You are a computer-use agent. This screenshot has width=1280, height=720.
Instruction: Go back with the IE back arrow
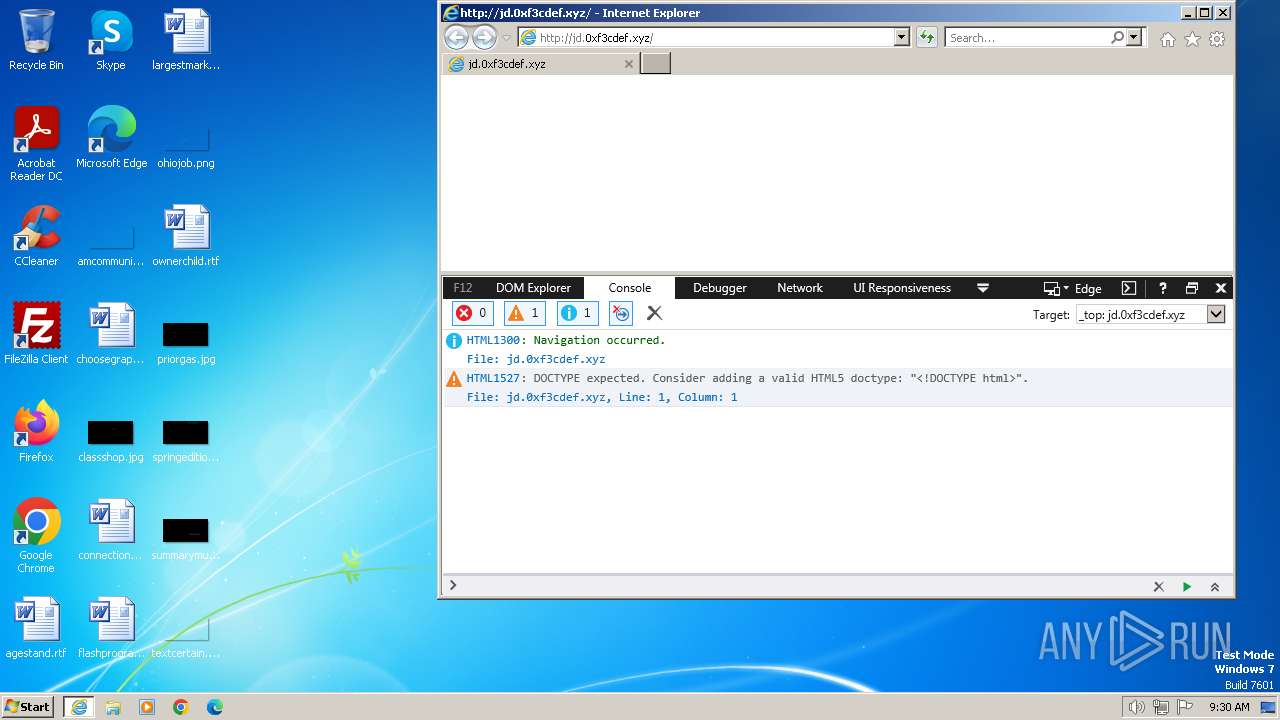coord(456,38)
